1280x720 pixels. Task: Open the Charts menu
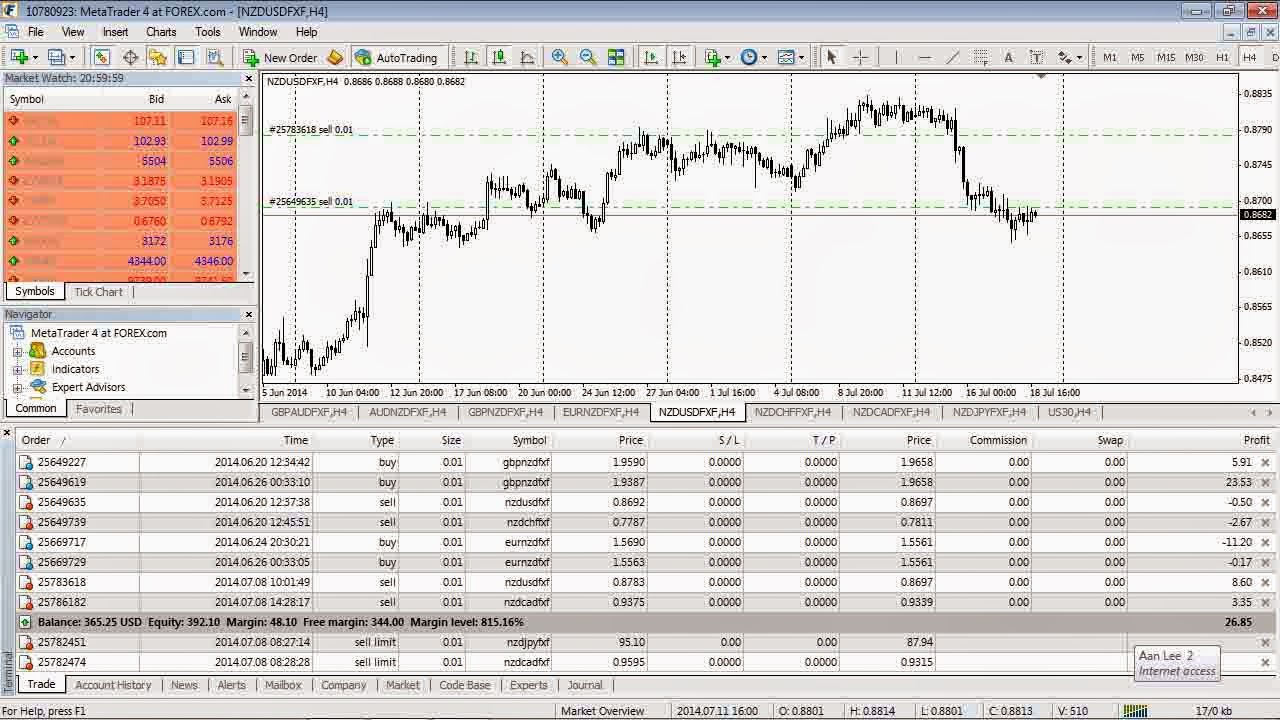(161, 32)
